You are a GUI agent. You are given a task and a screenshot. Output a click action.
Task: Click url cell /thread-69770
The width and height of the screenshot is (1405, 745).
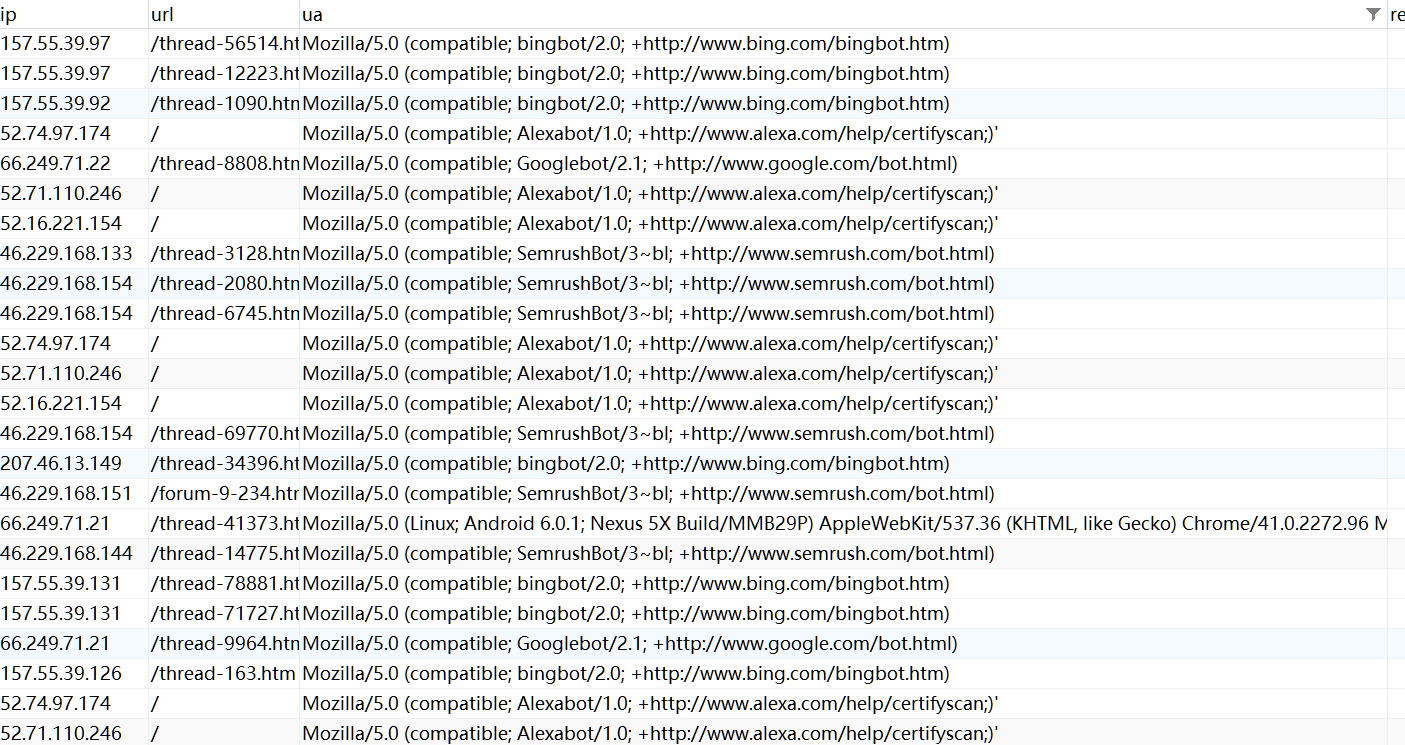pyautogui.click(x=224, y=434)
